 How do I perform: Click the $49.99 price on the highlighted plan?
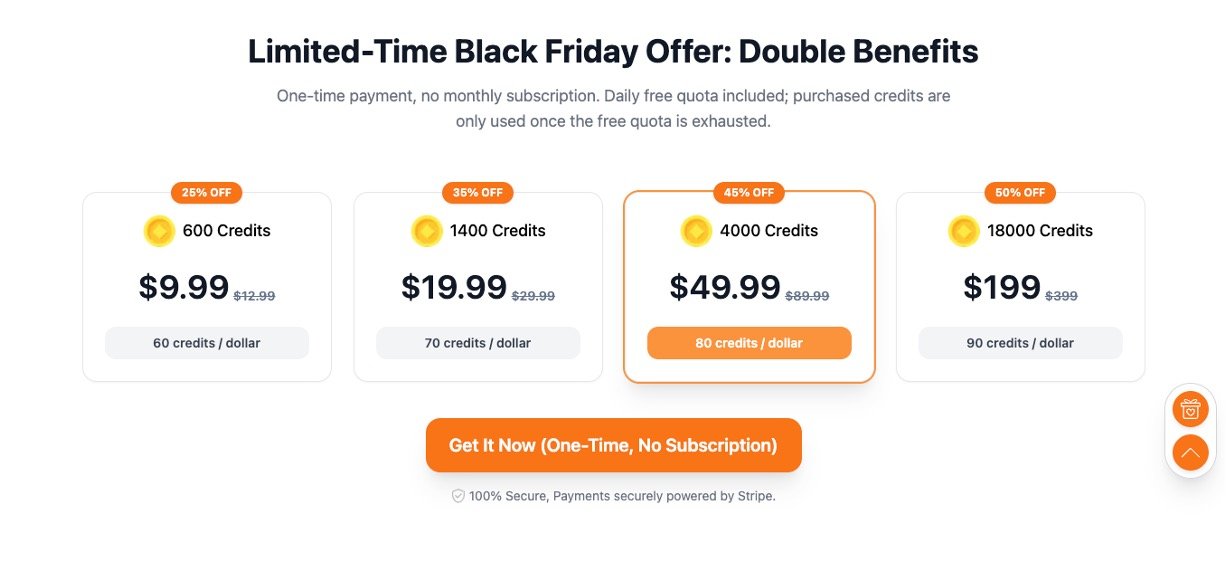click(725, 287)
